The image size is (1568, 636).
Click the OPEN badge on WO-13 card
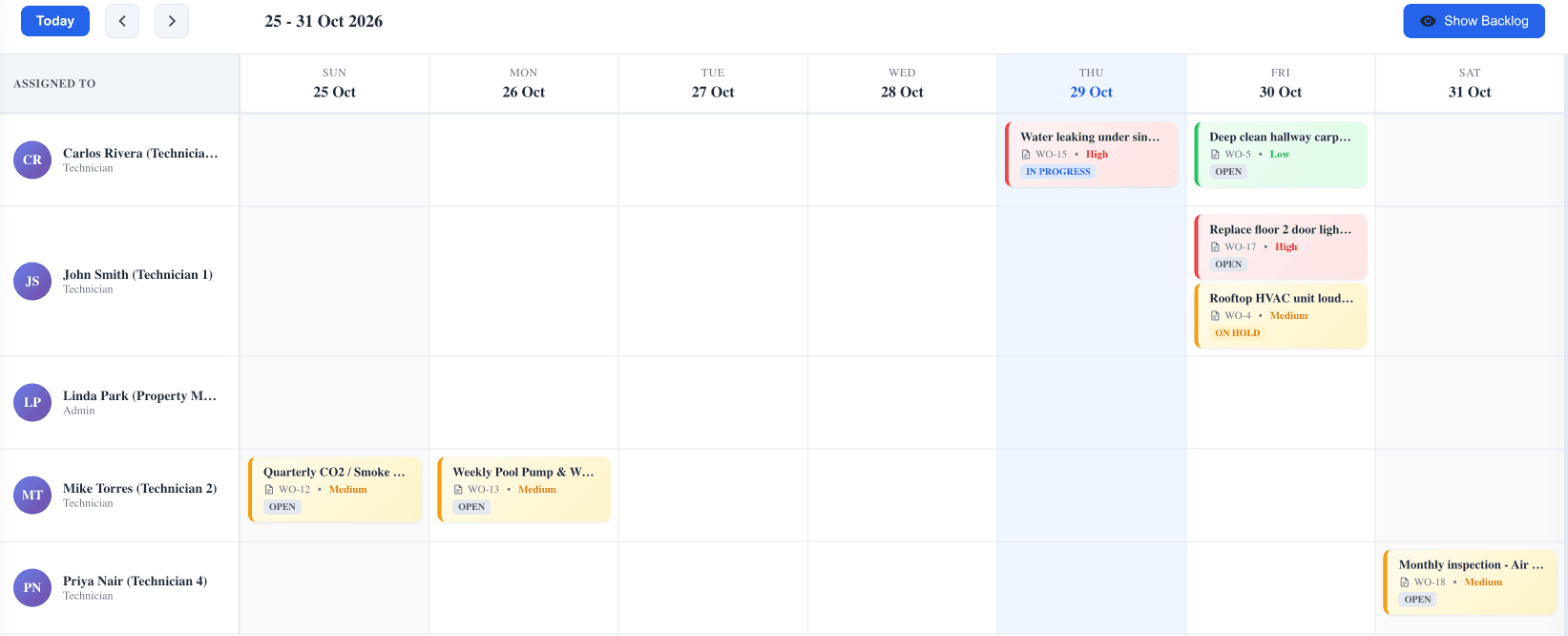[471, 507]
